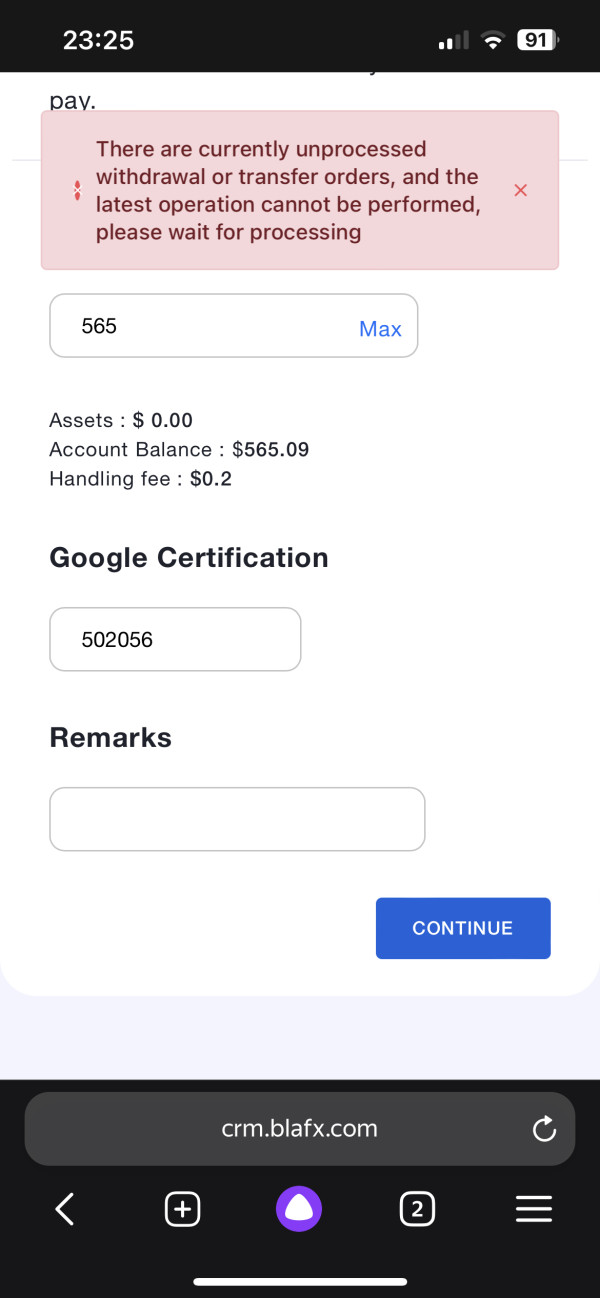600x1298 pixels.
Task: Open the browser hamburger menu
Action: point(534,1210)
